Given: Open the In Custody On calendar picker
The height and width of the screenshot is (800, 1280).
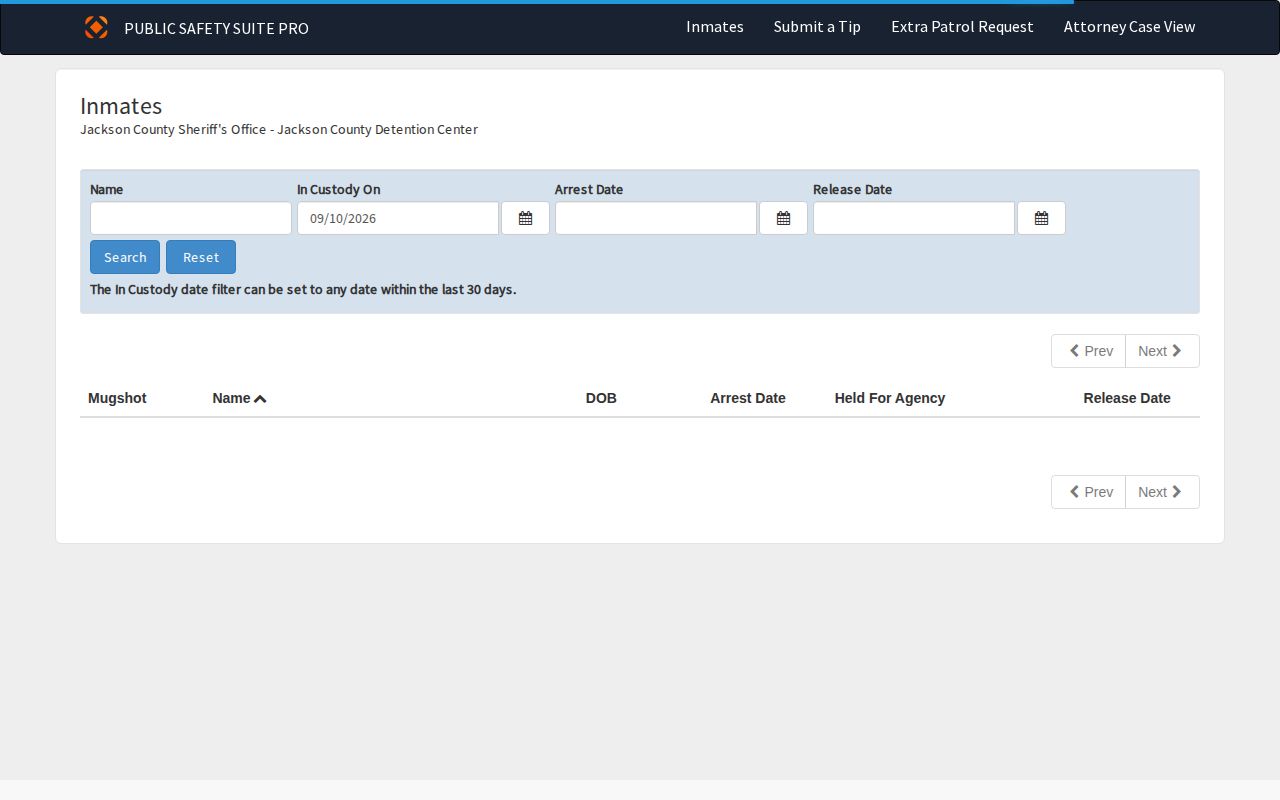Looking at the screenshot, I should [525, 218].
